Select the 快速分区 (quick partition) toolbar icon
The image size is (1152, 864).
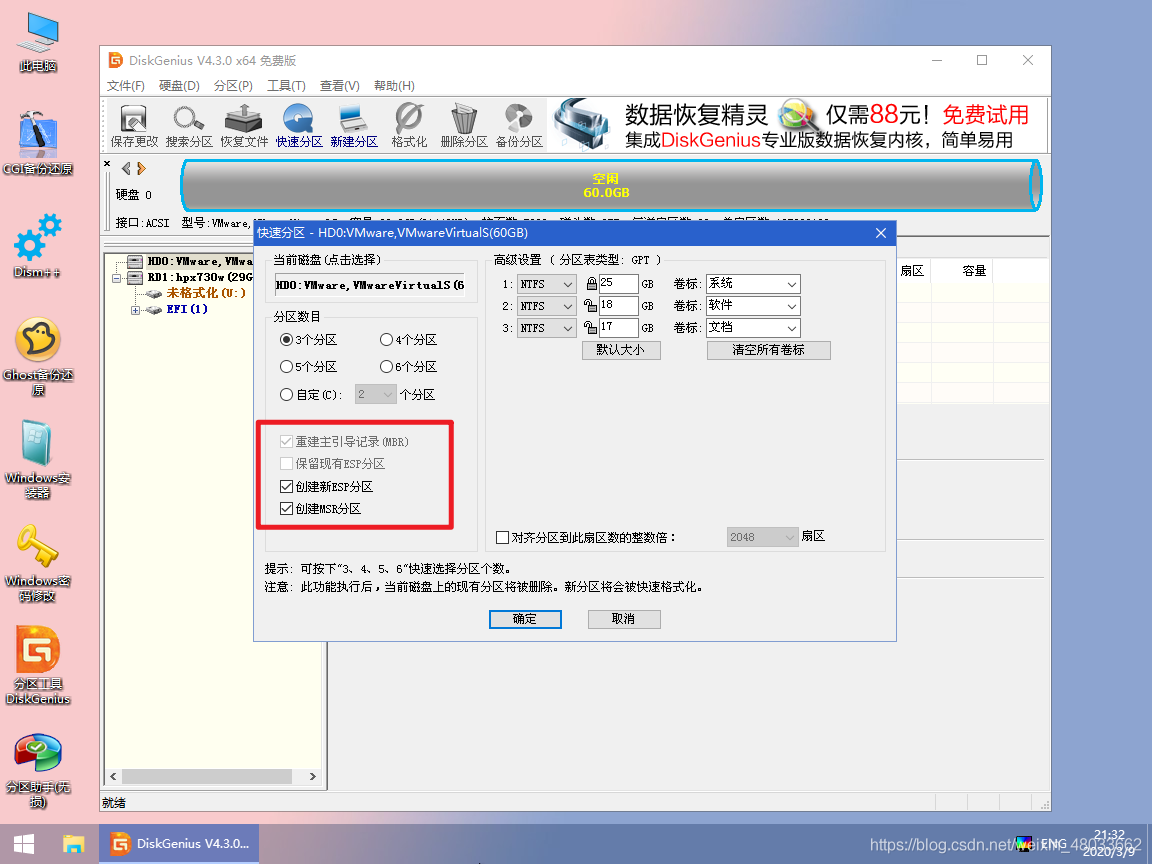[x=299, y=126]
